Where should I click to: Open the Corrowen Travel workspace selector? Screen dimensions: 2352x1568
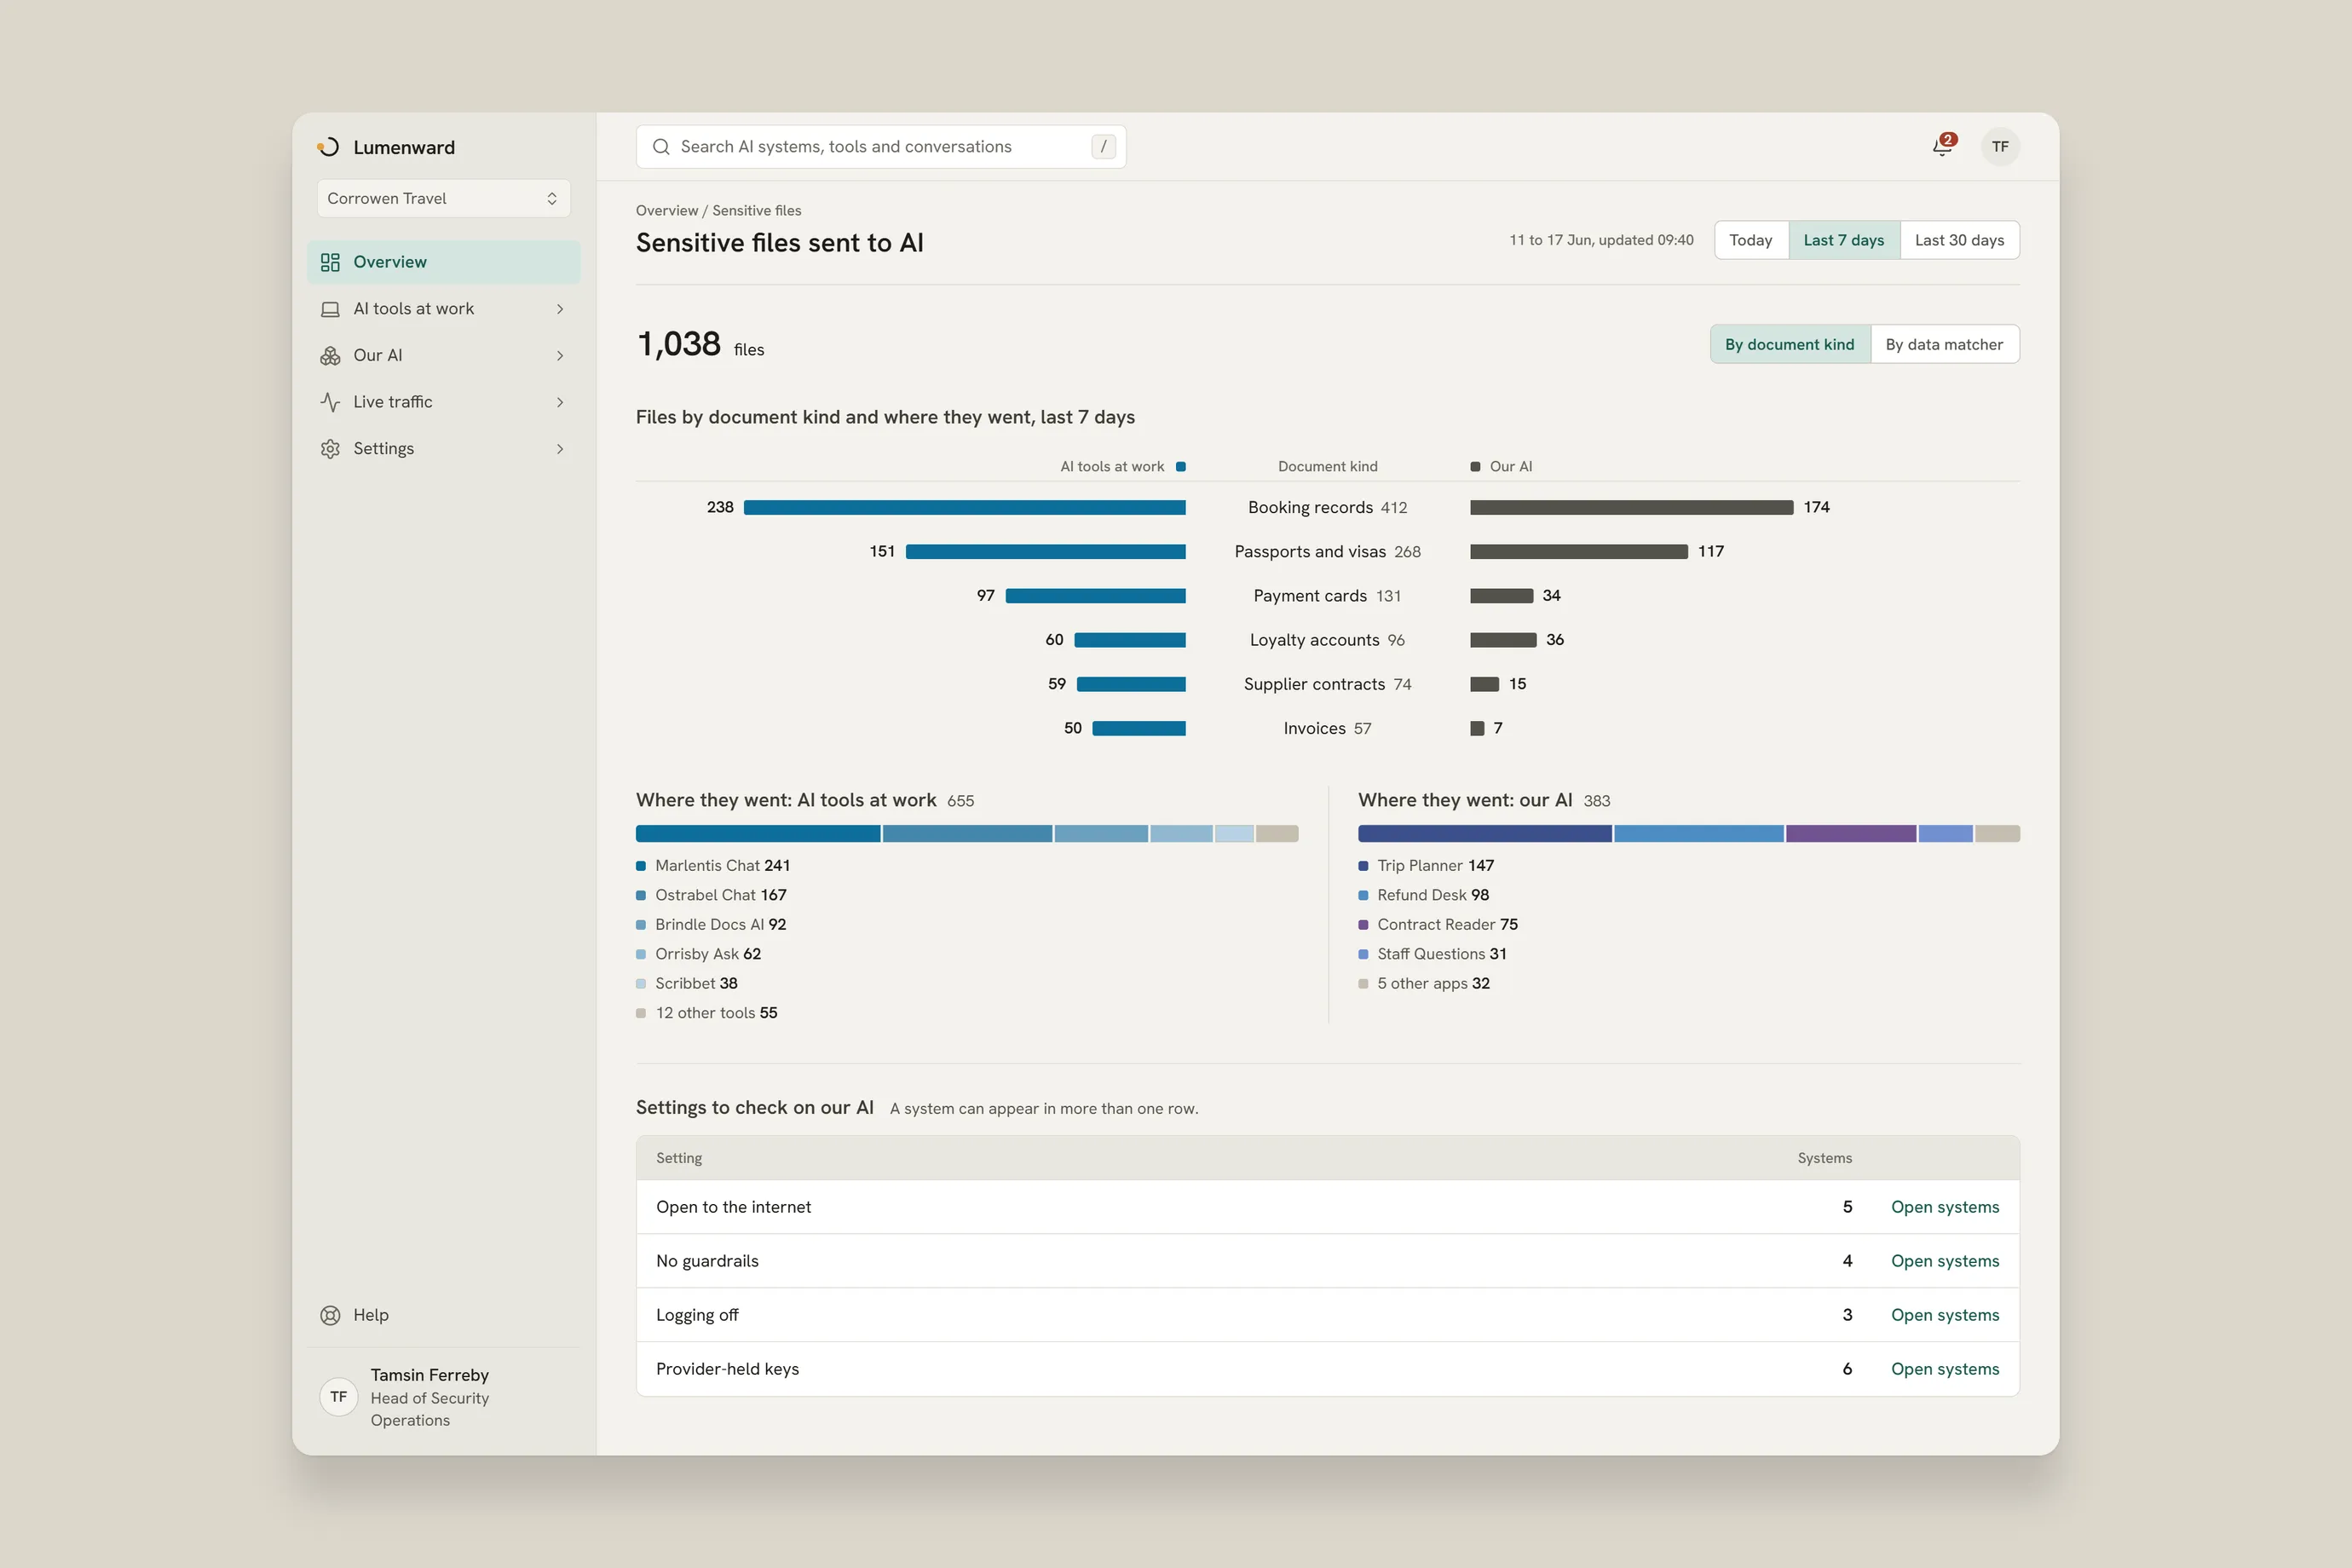pyautogui.click(x=443, y=198)
